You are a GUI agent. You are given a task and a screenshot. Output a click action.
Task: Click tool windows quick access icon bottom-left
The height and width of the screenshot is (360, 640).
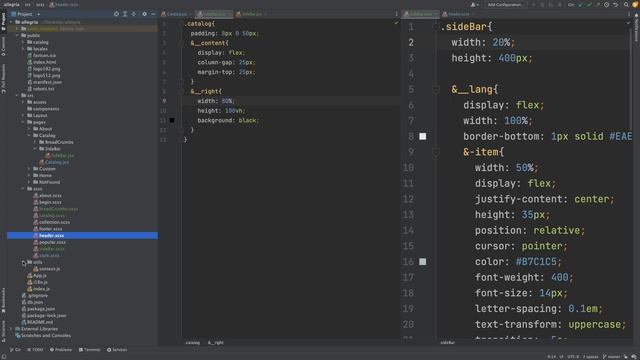click(x=4, y=357)
